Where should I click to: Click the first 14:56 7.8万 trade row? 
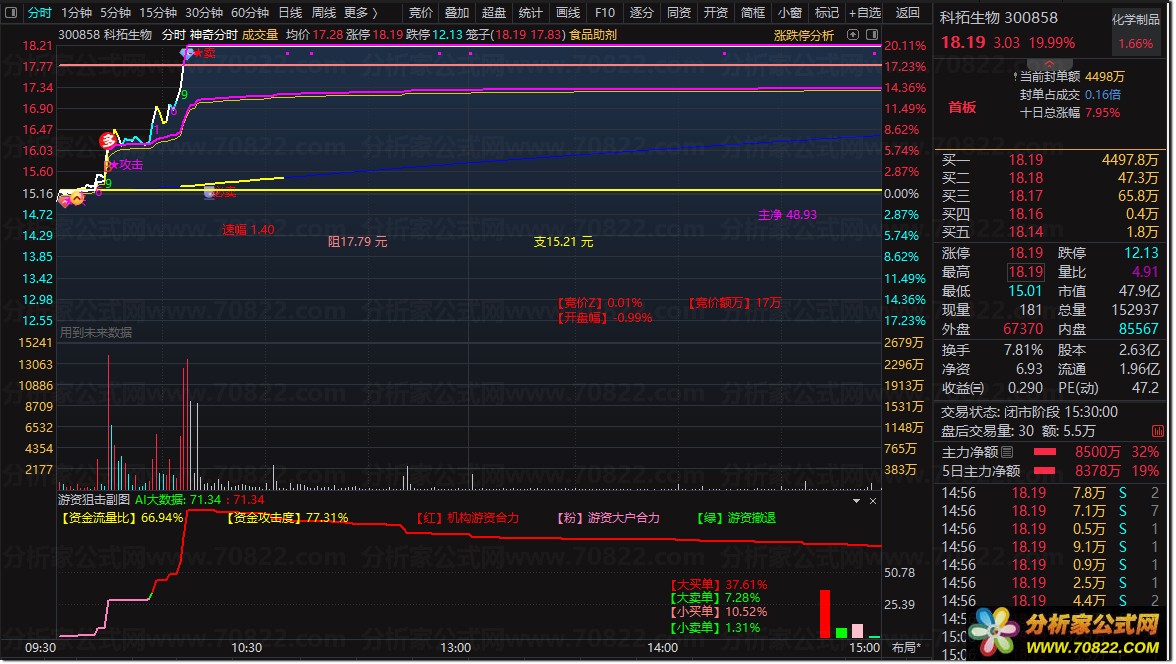pos(1050,493)
